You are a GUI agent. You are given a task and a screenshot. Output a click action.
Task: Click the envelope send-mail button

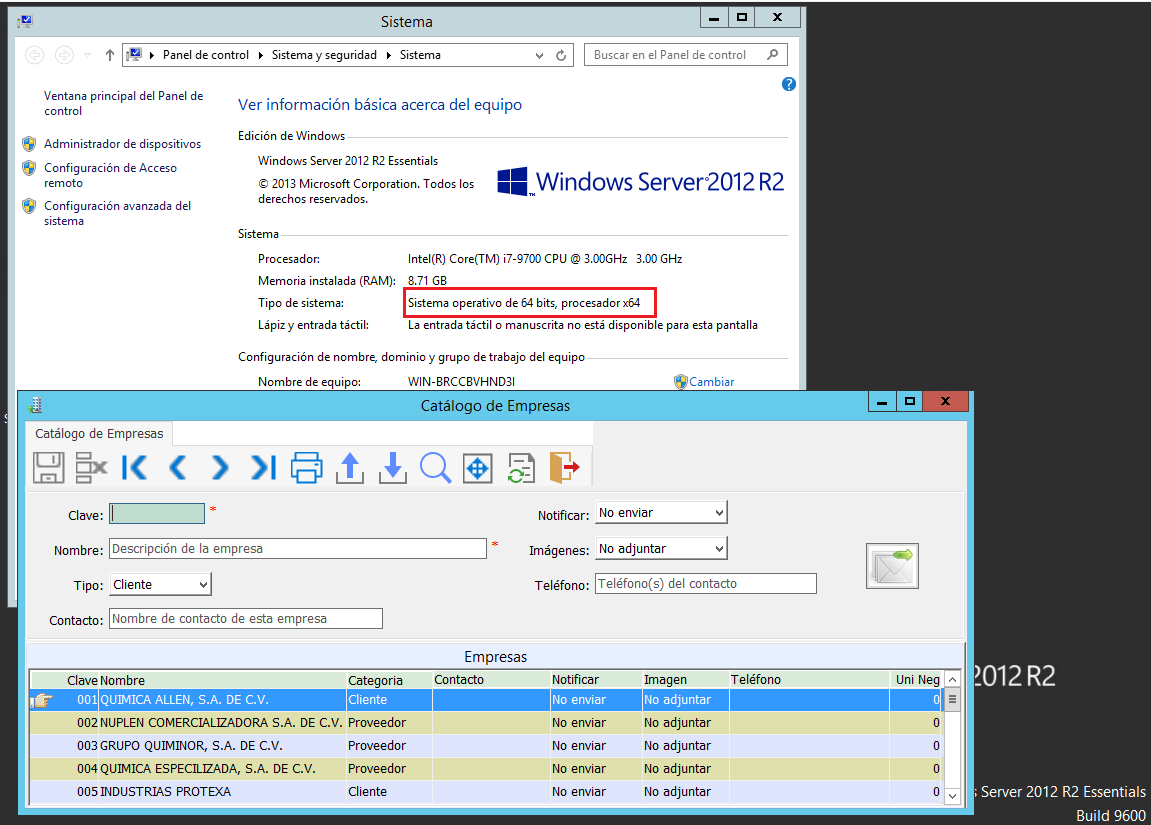pyautogui.click(x=892, y=566)
